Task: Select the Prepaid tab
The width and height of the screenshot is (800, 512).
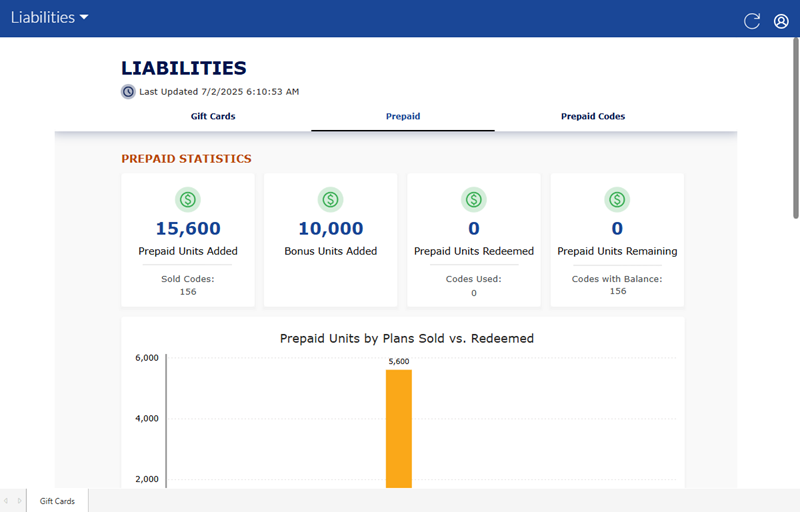Action: pos(403,116)
